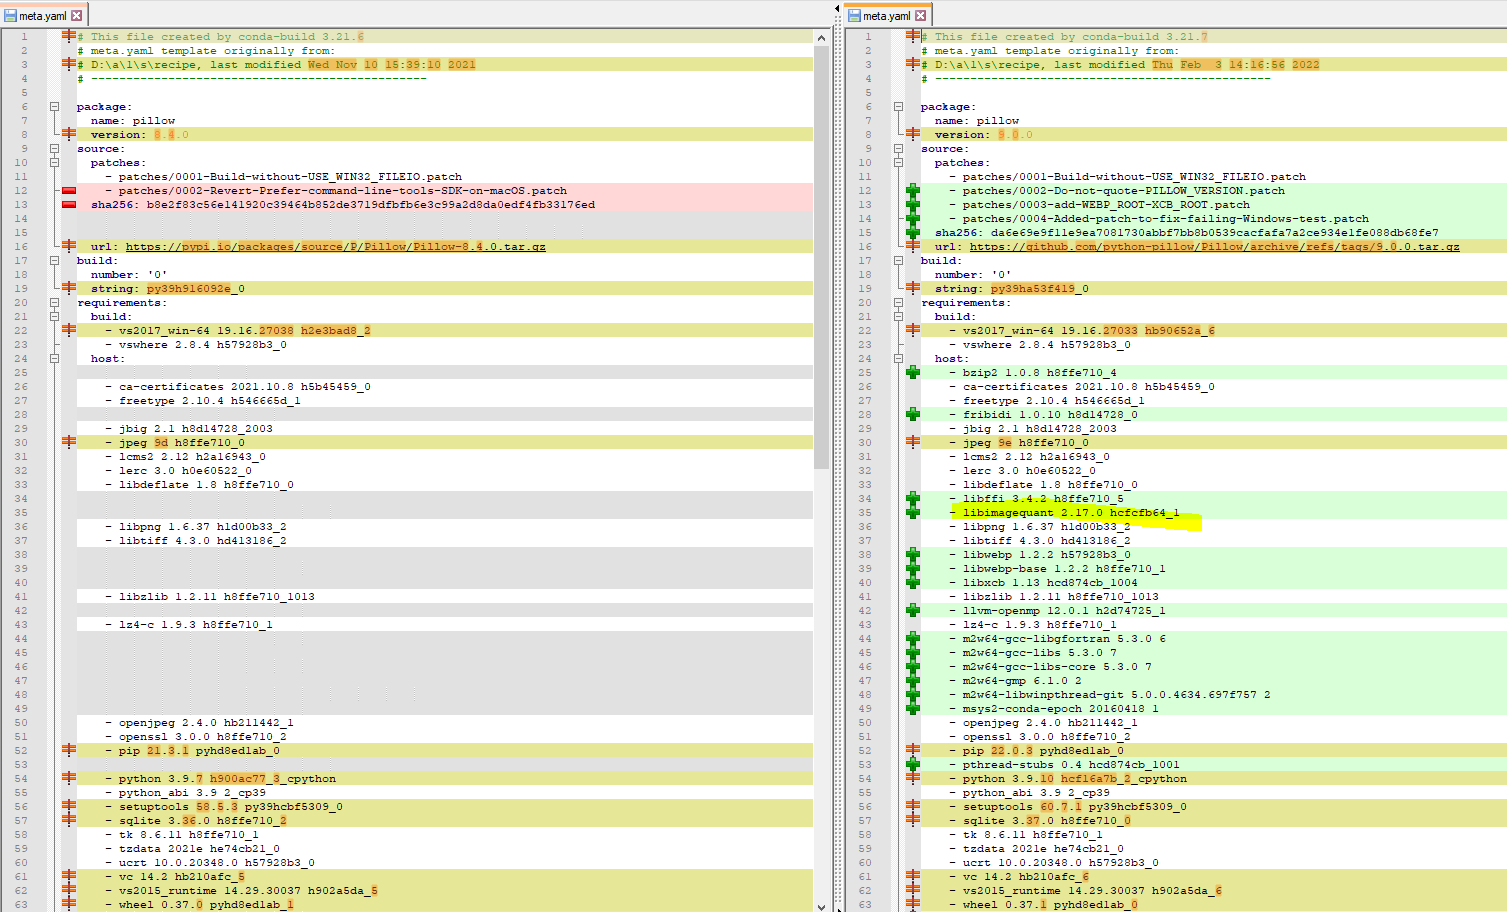Click left pane 'libzlib 1.2.11 h8ffe710_1013' line
Image resolution: width=1507 pixels, height=912 pixels.
pyautogui.click(x=210, y=597)
